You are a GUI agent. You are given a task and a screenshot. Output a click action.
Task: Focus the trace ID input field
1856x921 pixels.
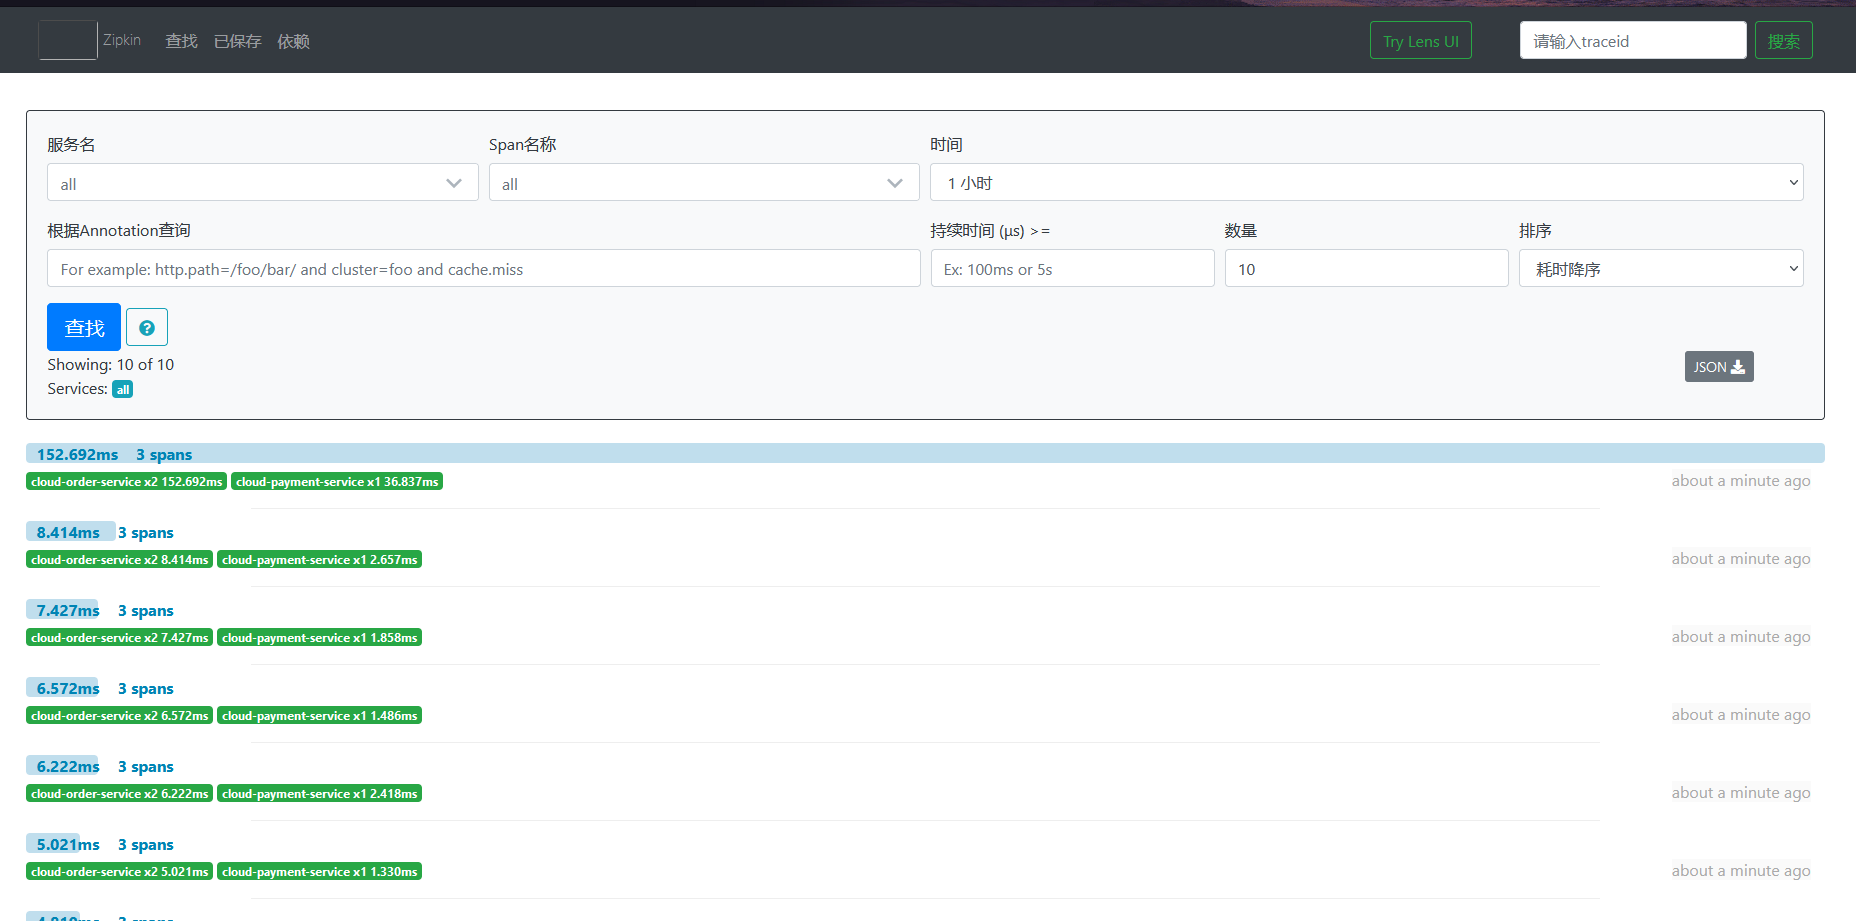point(1632,41)
